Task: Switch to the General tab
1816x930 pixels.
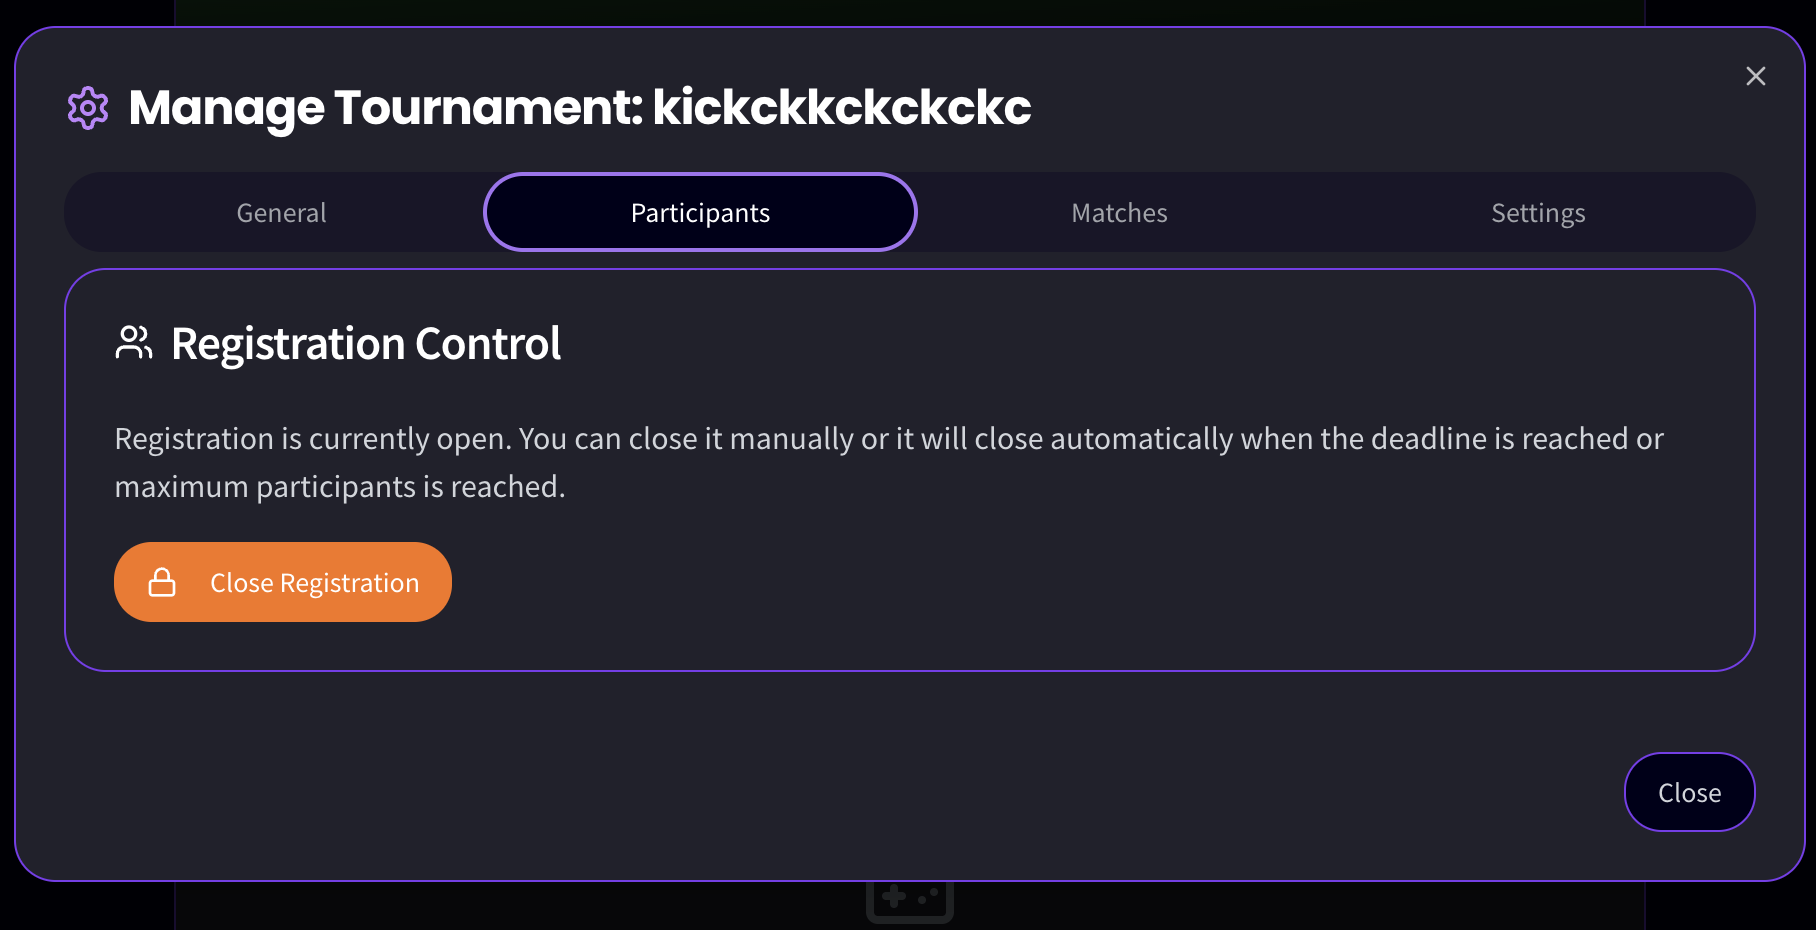Action: [281, 212]
